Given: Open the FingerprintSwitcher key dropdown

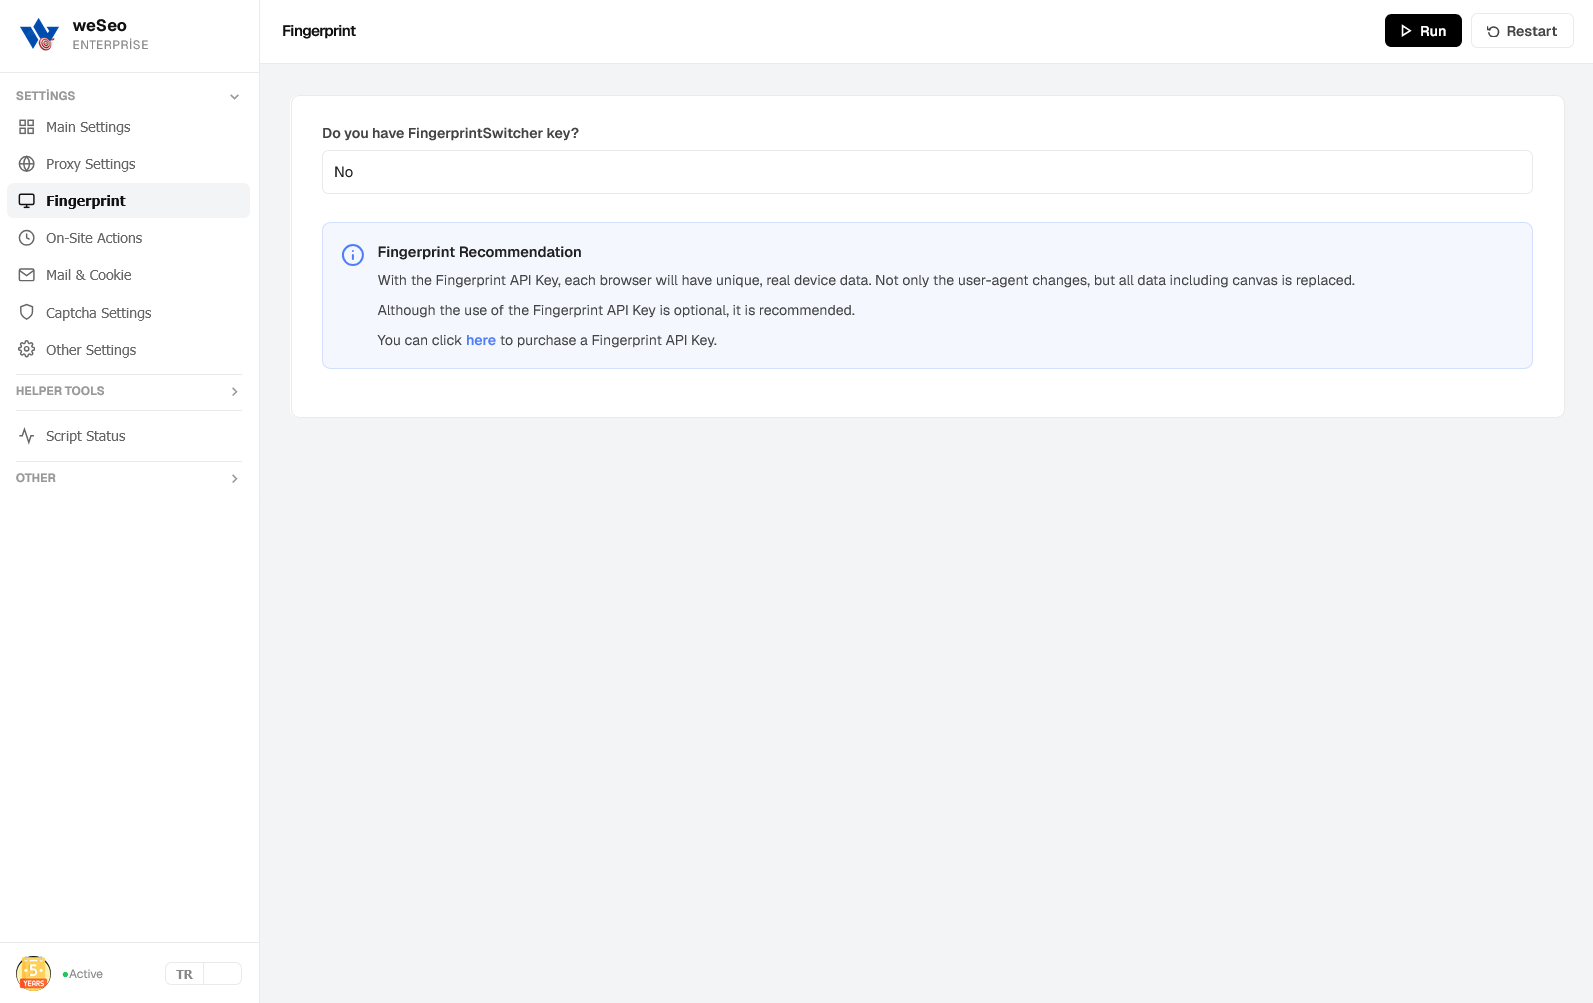Looking at the screenshot, I should pyautogui.click(x=927, y=172).
